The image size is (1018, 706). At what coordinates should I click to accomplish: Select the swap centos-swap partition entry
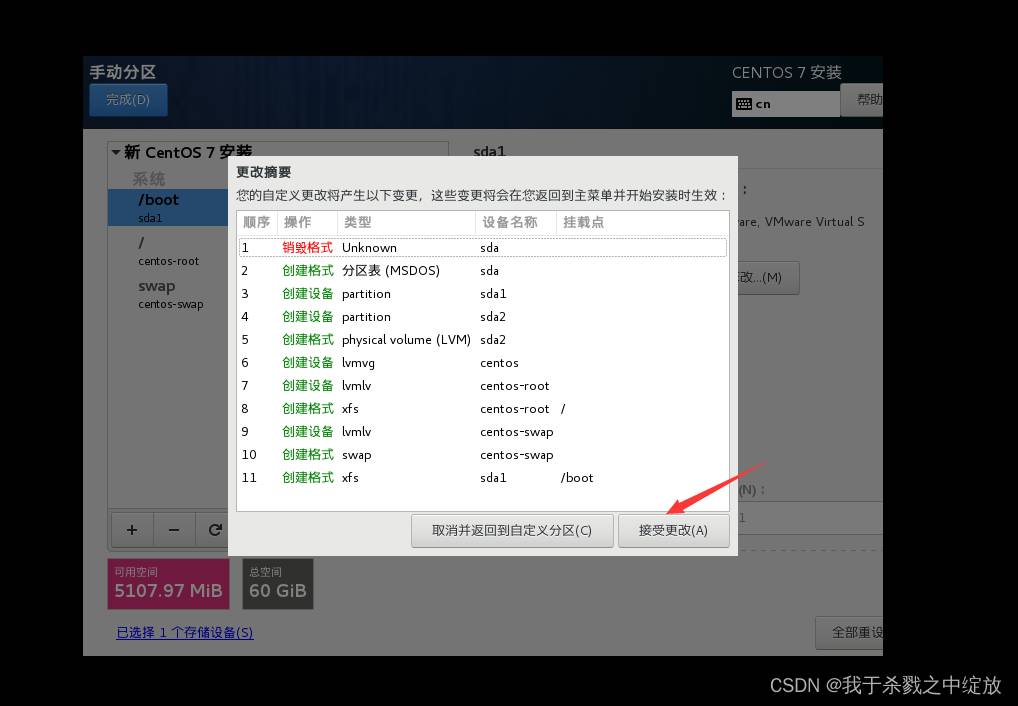[167, 294]
